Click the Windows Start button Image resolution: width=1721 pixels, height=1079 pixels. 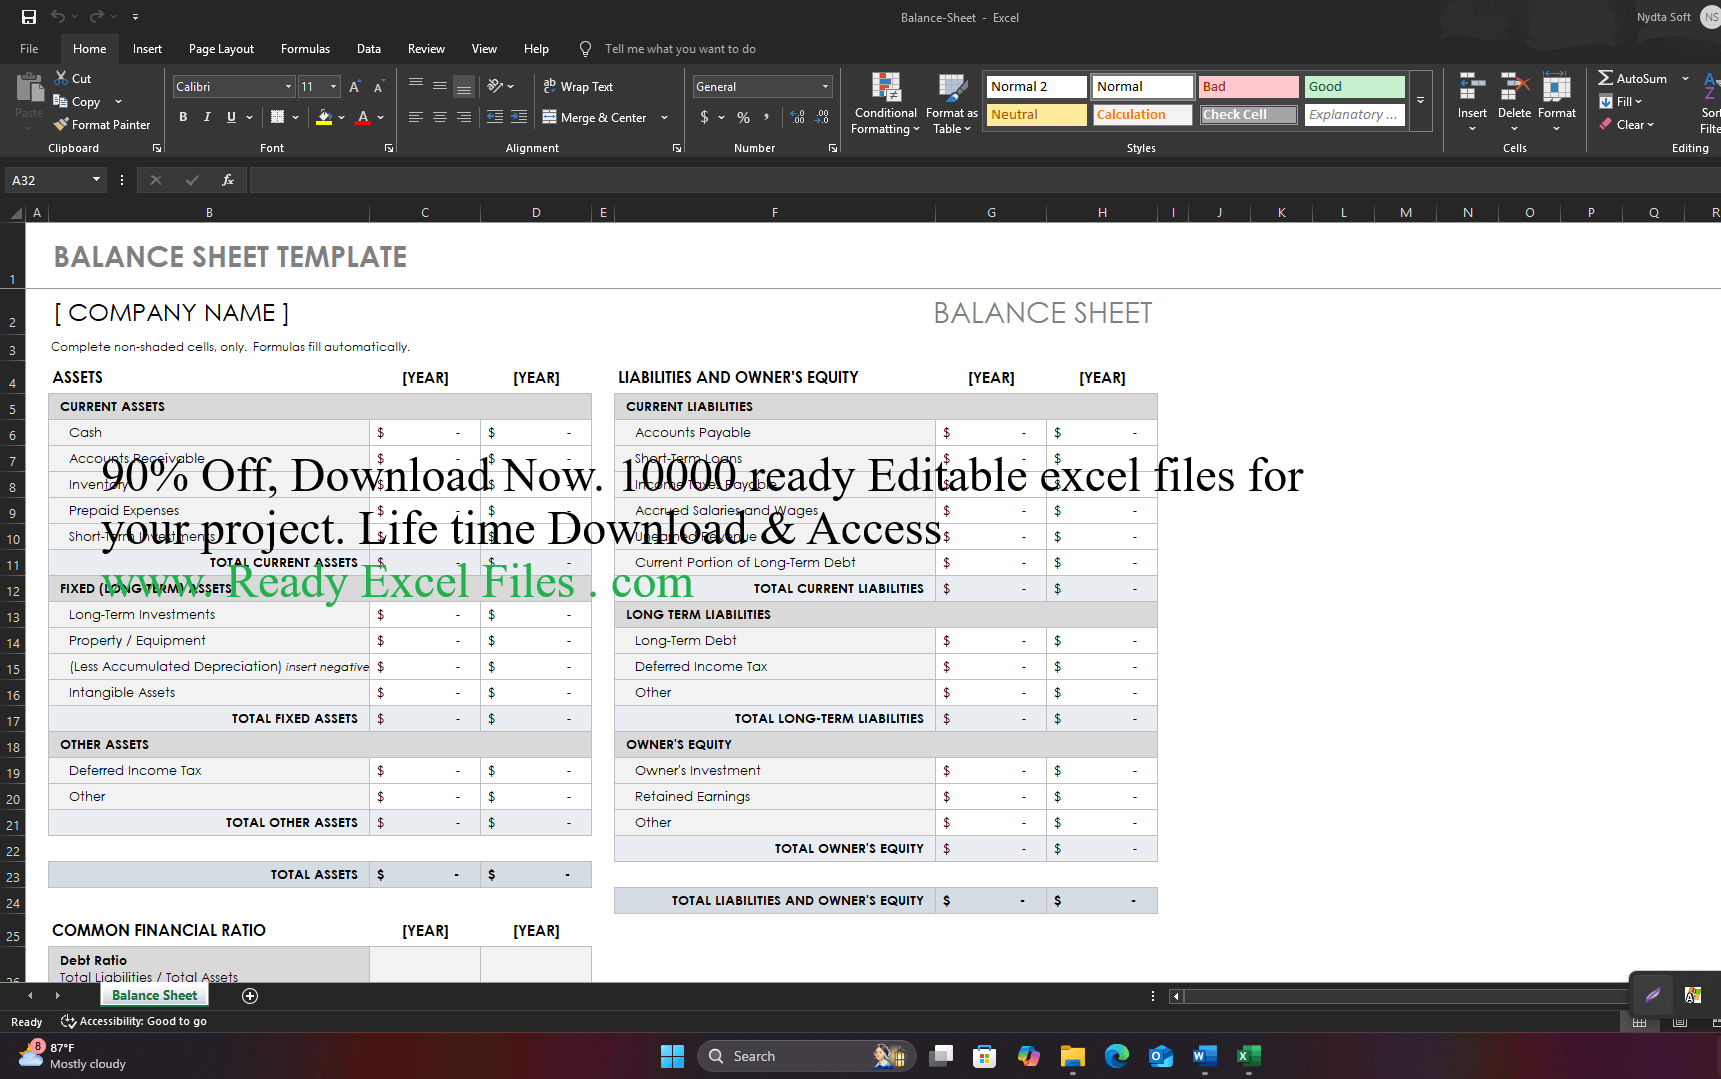[x=673, y=1056]
